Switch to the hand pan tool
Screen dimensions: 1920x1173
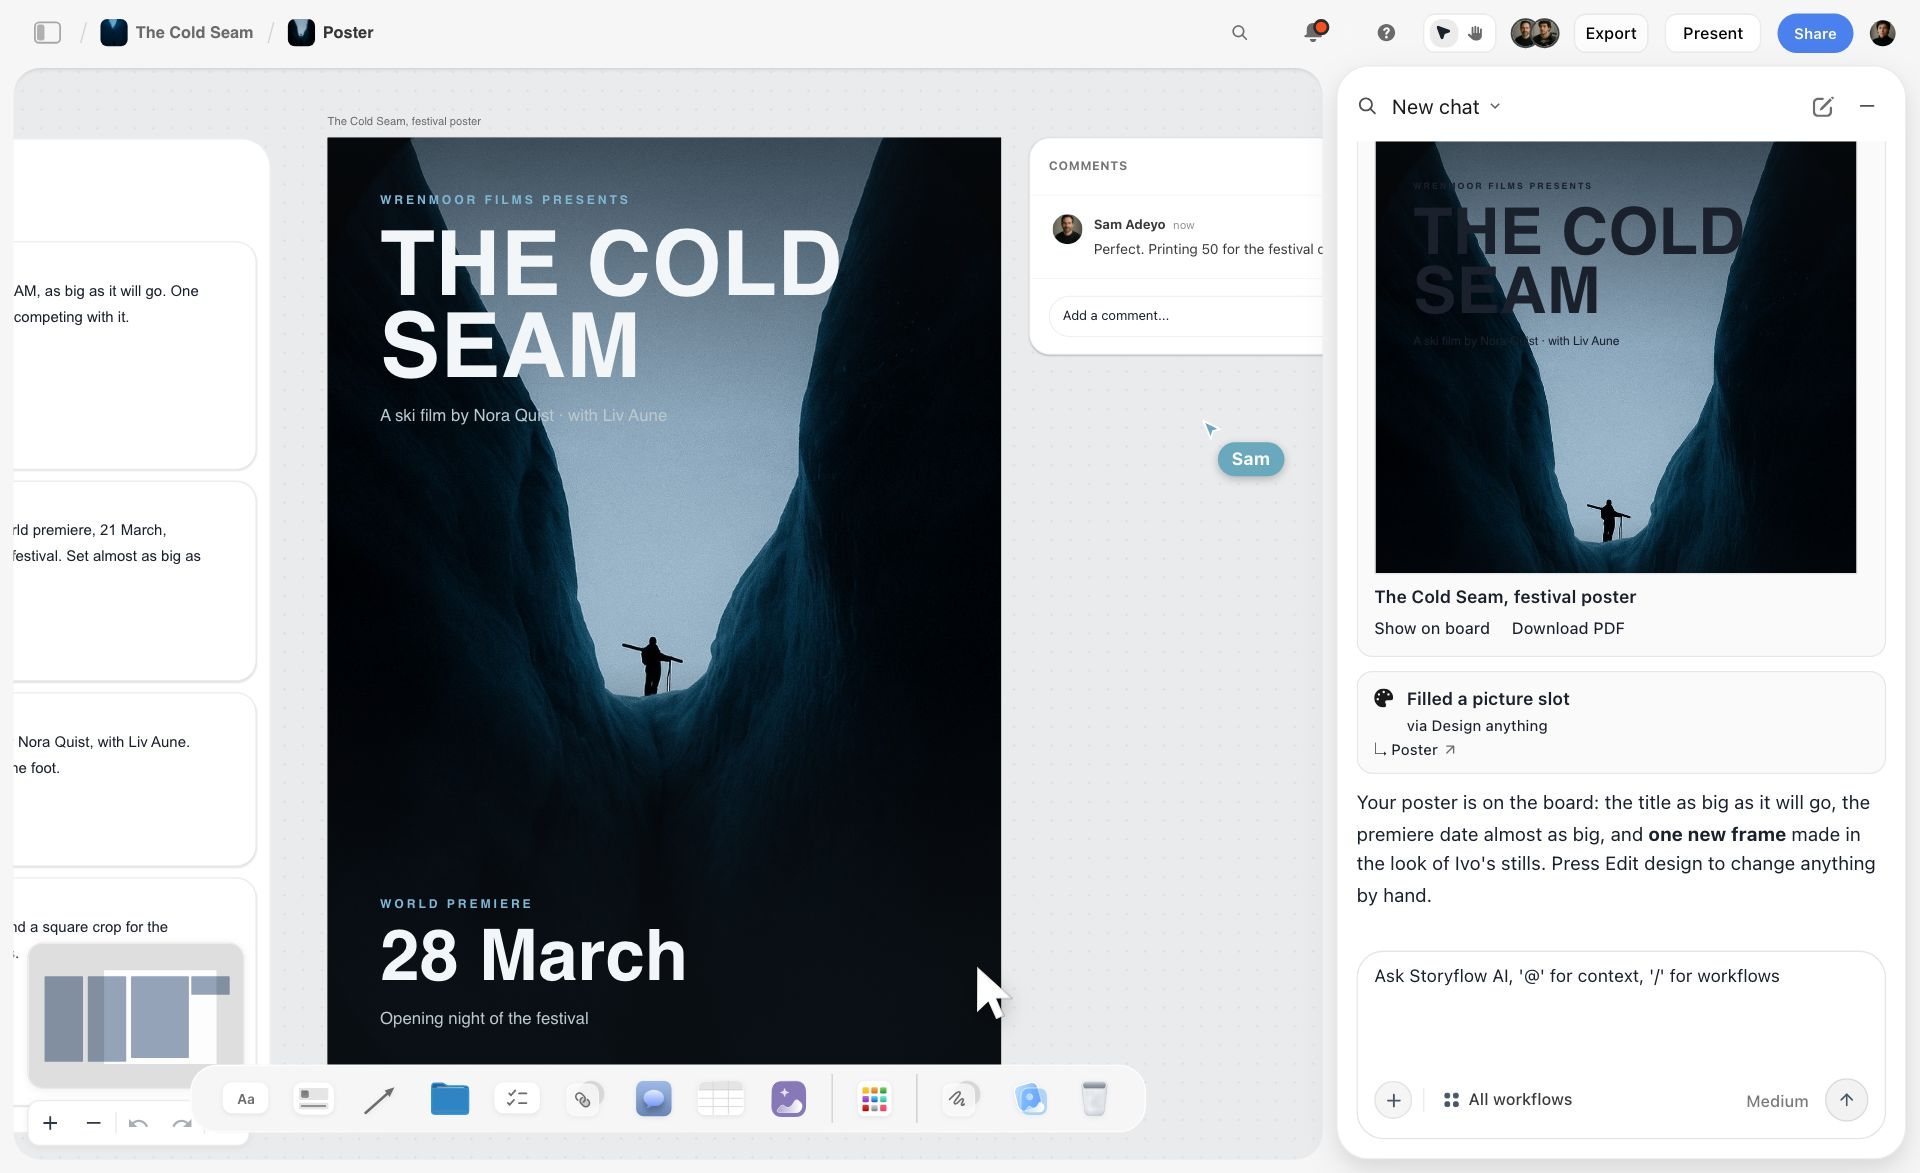1476,33
